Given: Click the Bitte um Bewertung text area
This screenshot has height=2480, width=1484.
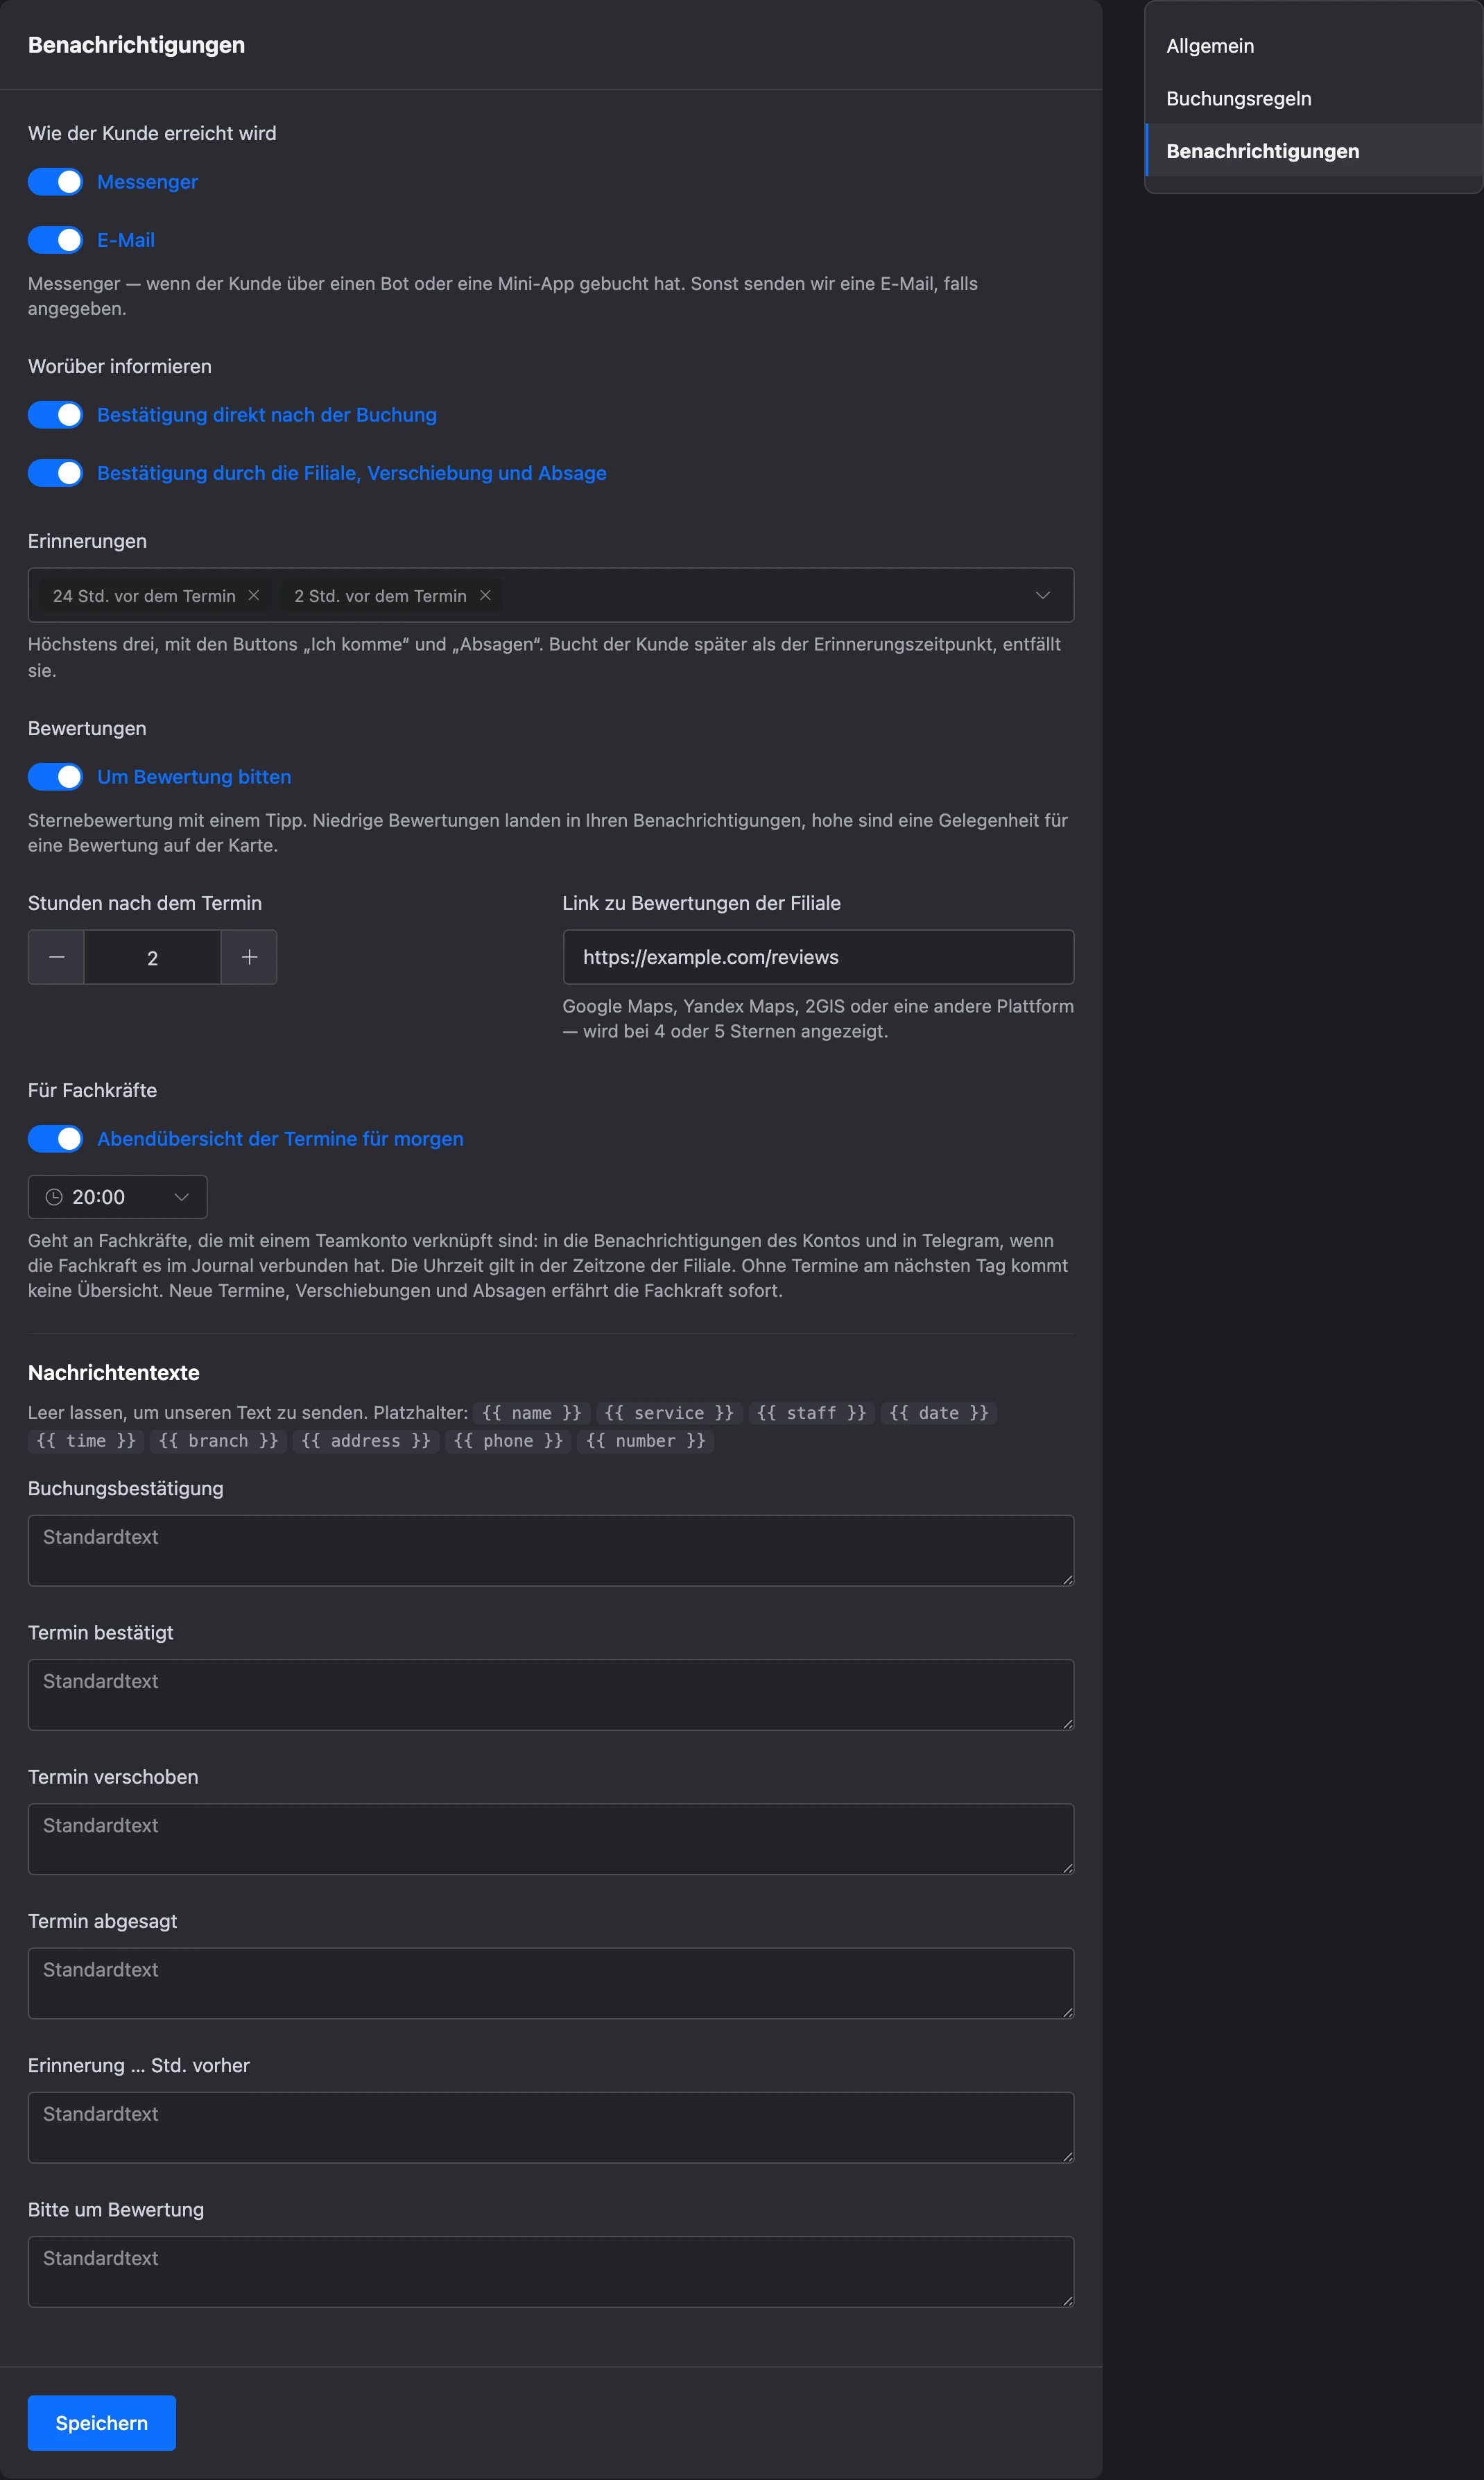Looking at the screenshot, I should [551, 2272].
